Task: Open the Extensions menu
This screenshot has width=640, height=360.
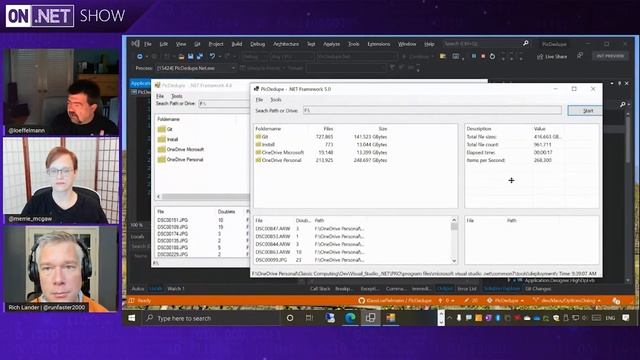Action: [378, 44]
